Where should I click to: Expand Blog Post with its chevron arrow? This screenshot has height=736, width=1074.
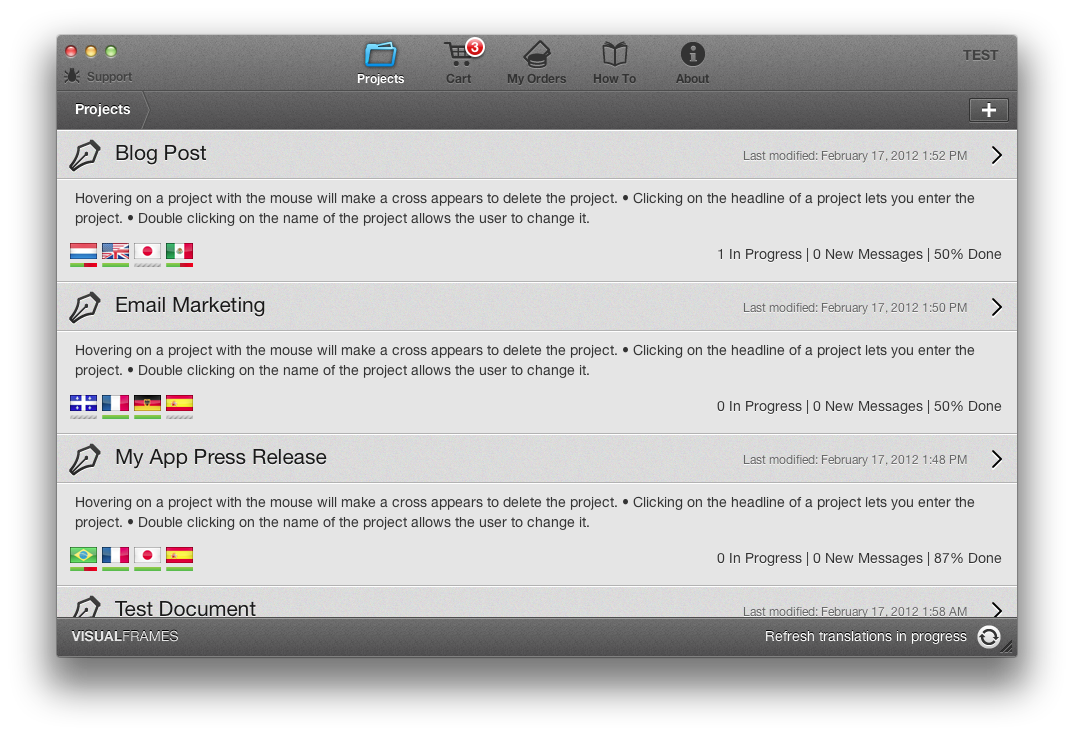pos(997,155)
